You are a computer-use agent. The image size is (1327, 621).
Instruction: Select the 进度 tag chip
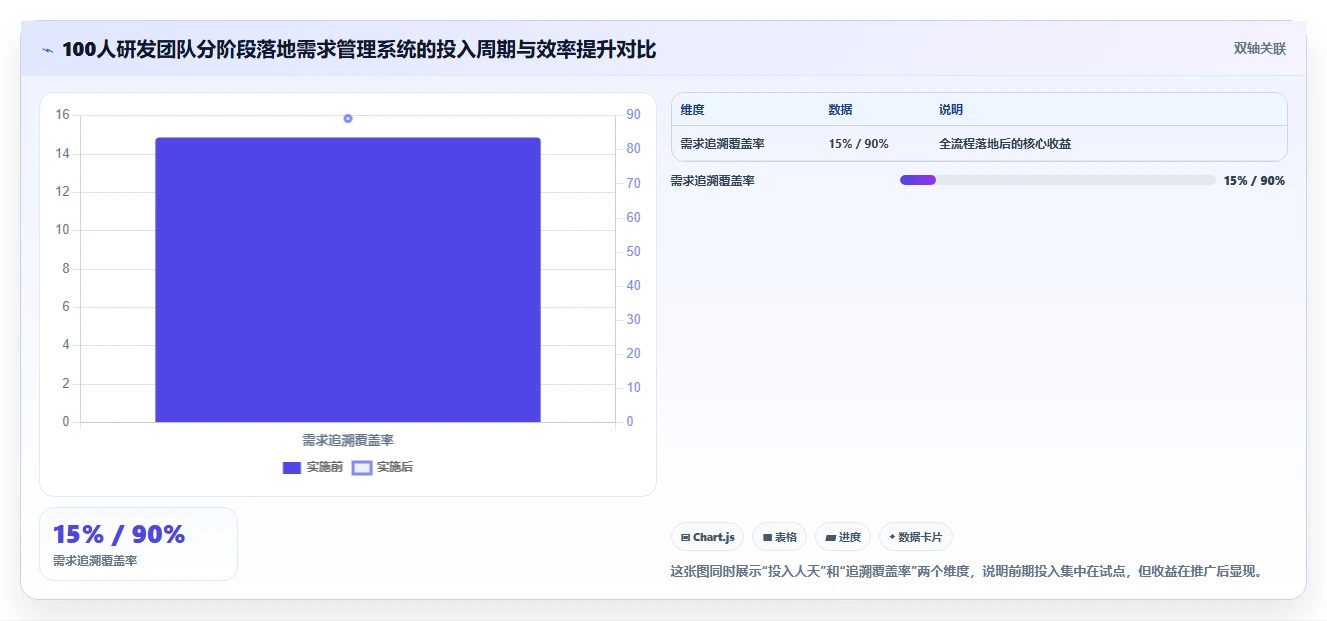(843, 537)
